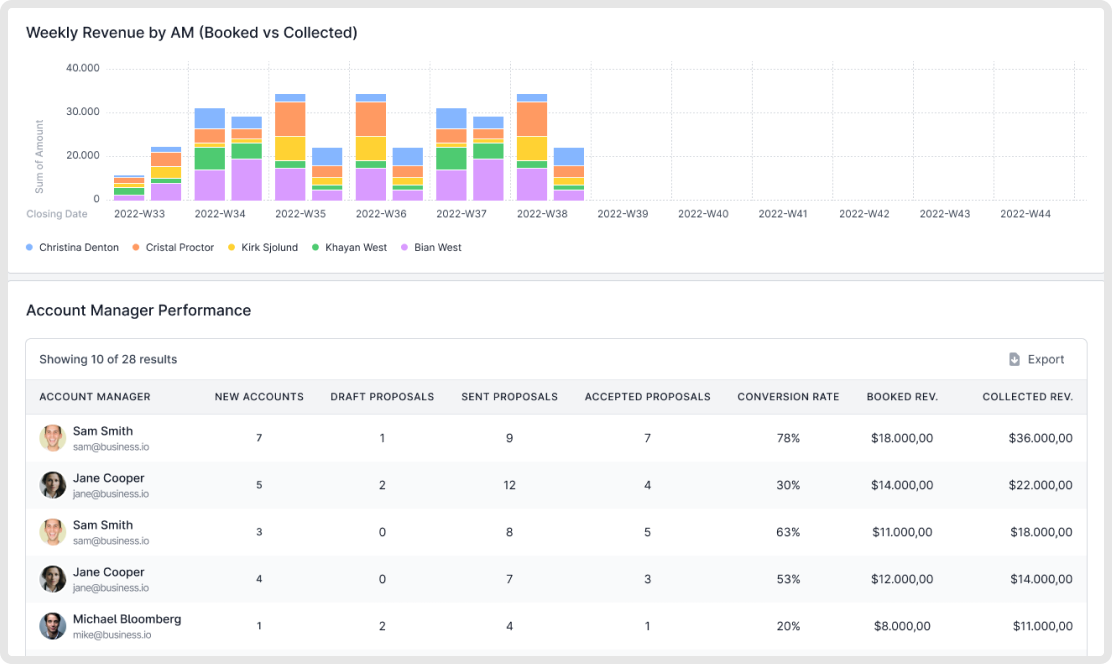Select the 20% conversion rate cell
The height and width of the screenshot is (664, 1112).
(788, 626)
